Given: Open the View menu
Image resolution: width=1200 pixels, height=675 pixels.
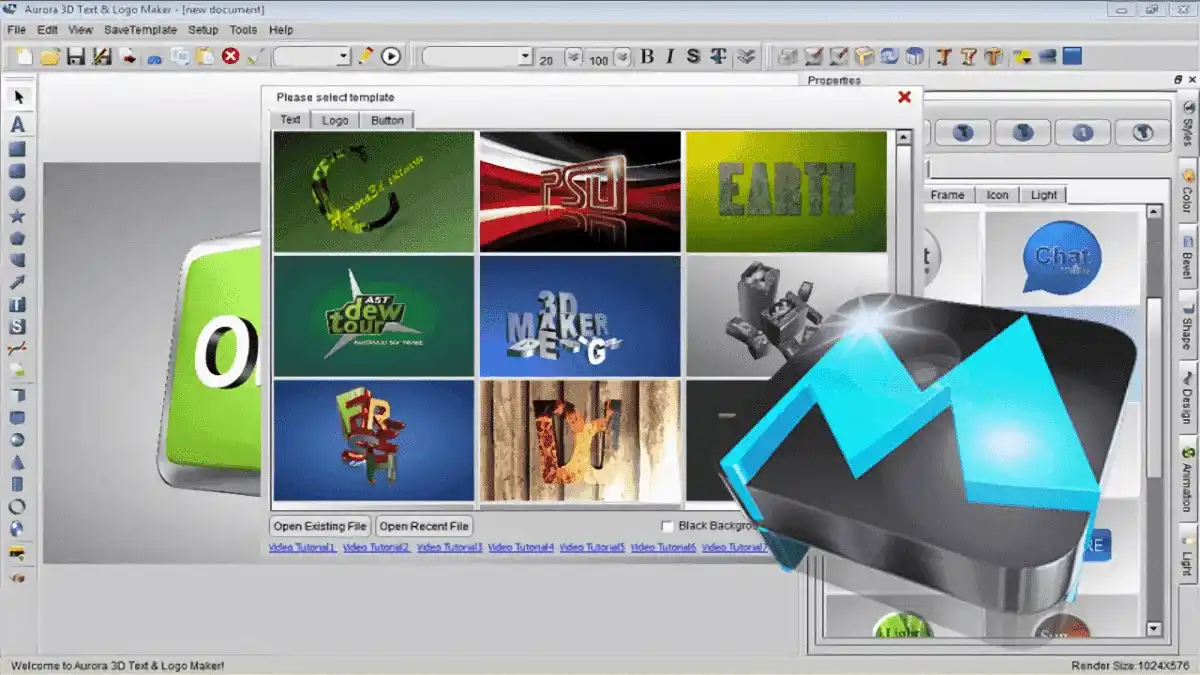Looking at the screenshot, I should coord(80,30).
